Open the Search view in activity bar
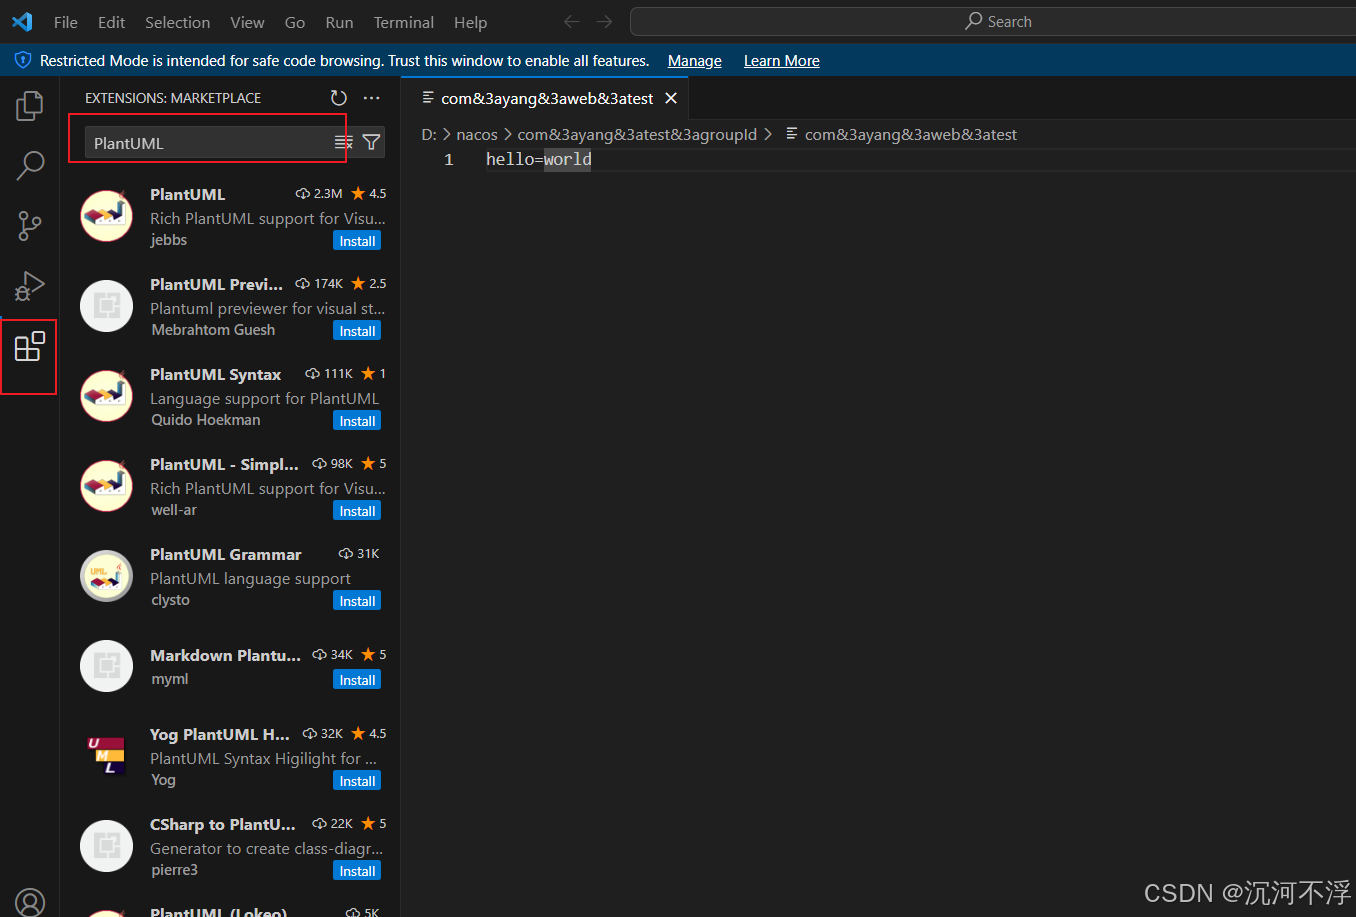 point(30,165)
